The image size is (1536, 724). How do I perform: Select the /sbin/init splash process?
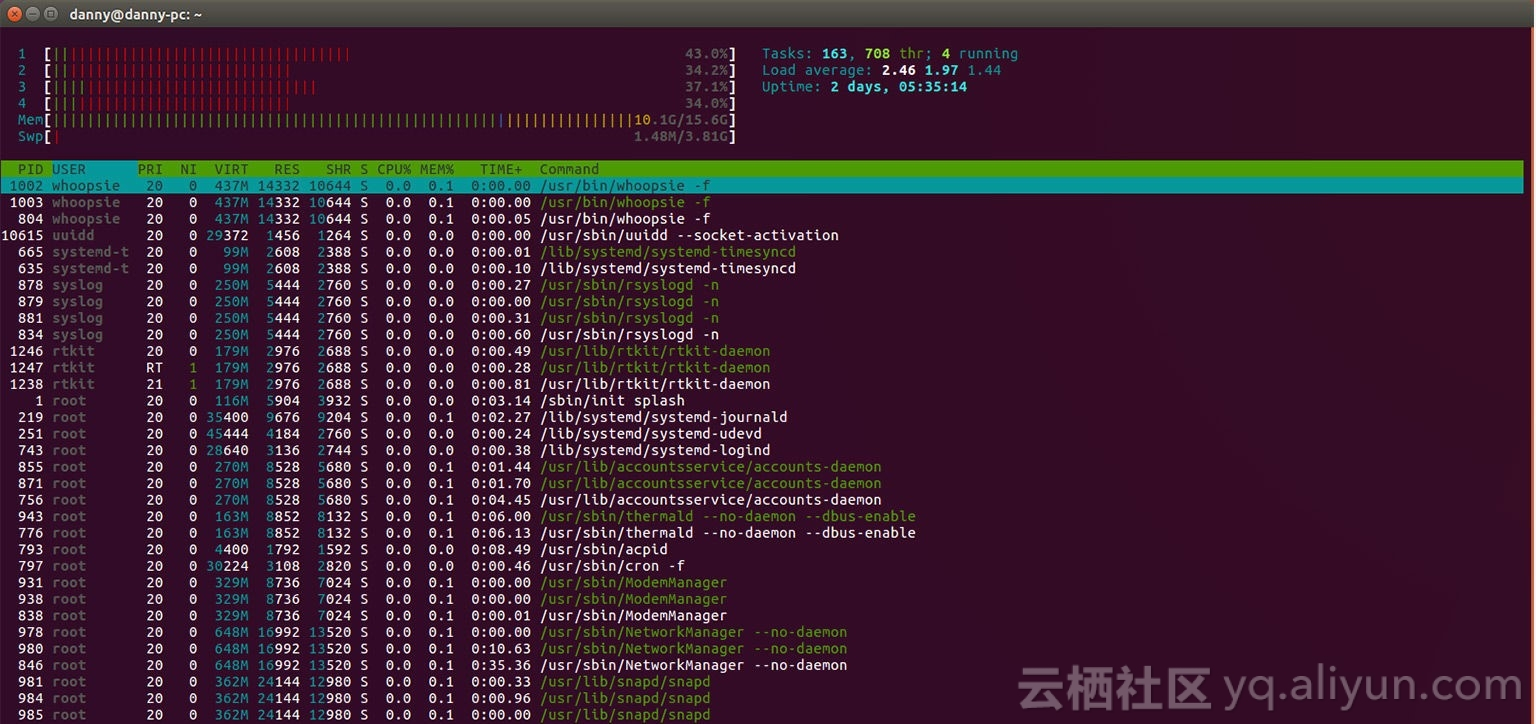click(x=762, y=400)
